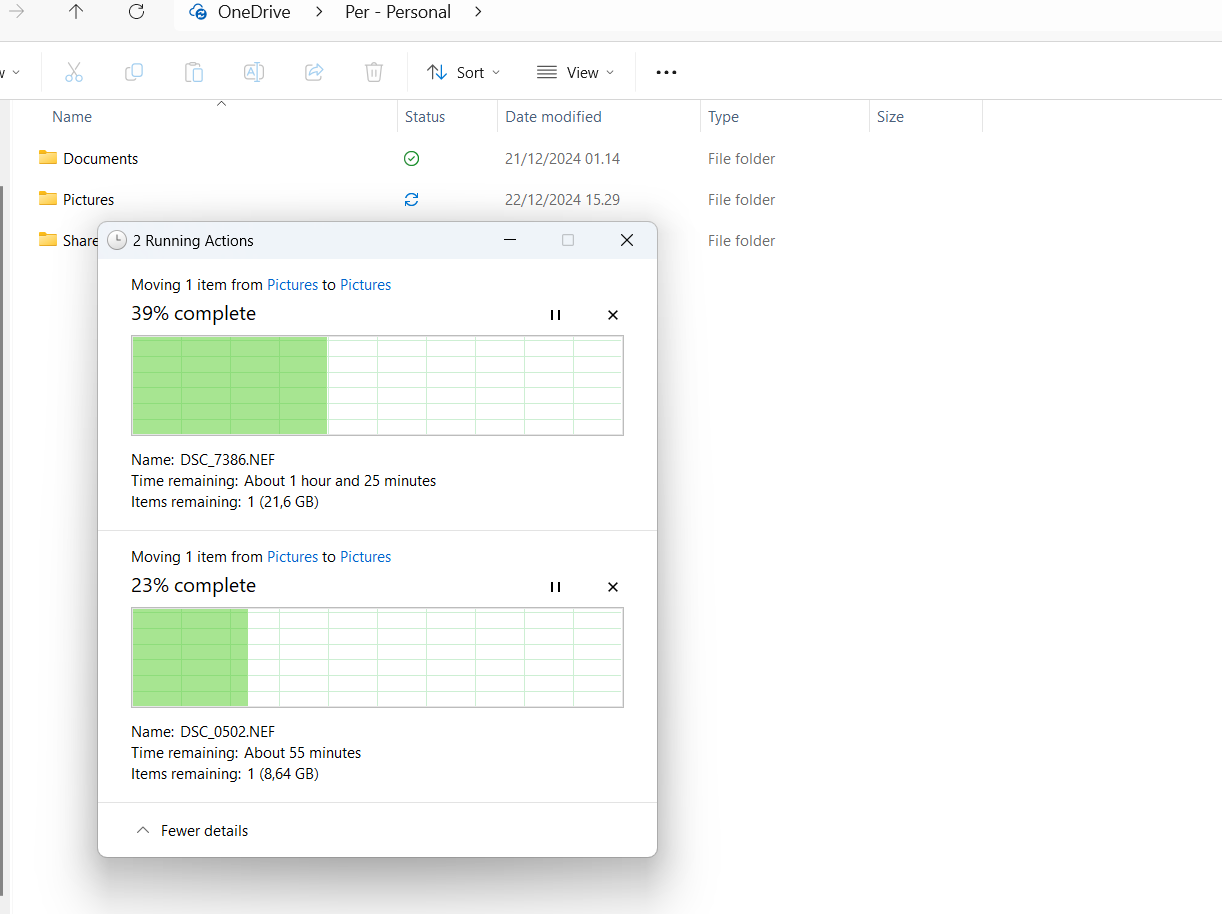
Task: Click OneDrive in the address breadcrumb
Action: 254,12
